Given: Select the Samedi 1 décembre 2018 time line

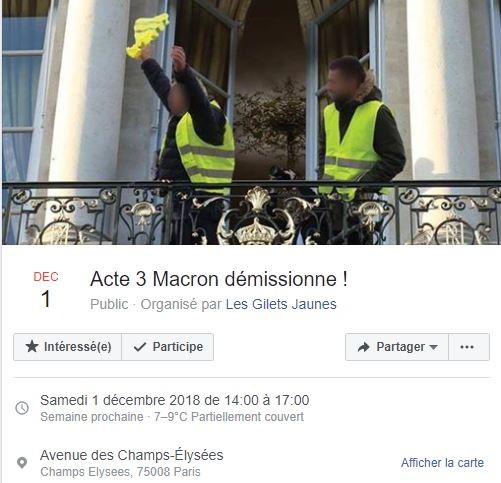Looking at the screenshot, I should (174, 400).
